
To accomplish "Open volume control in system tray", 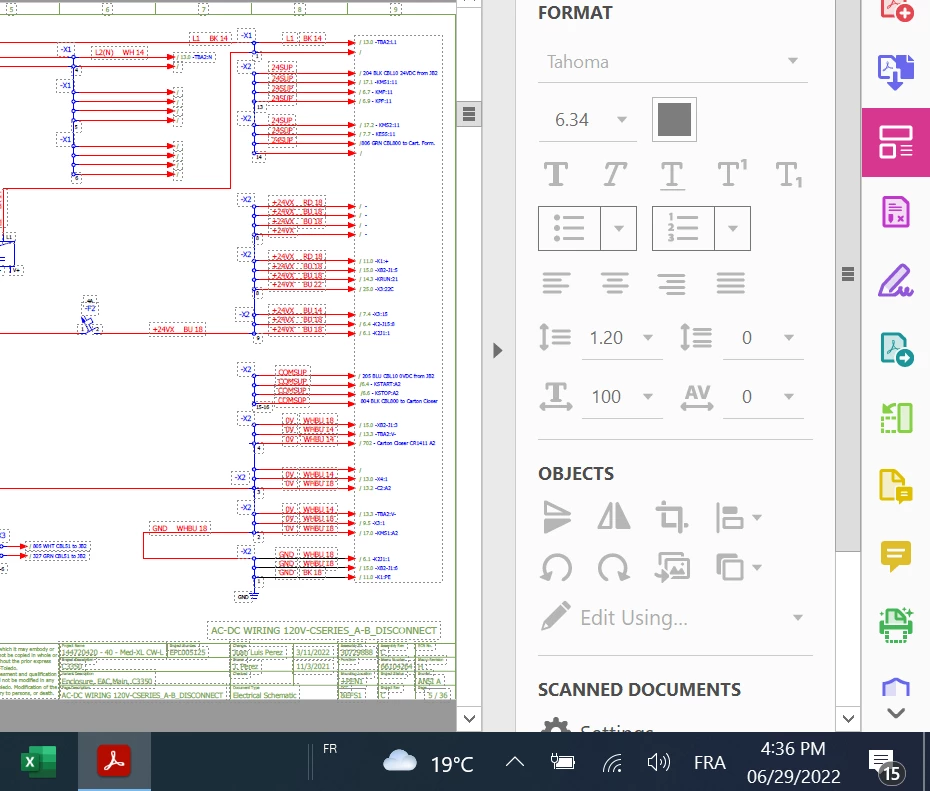I will [658, 762].
